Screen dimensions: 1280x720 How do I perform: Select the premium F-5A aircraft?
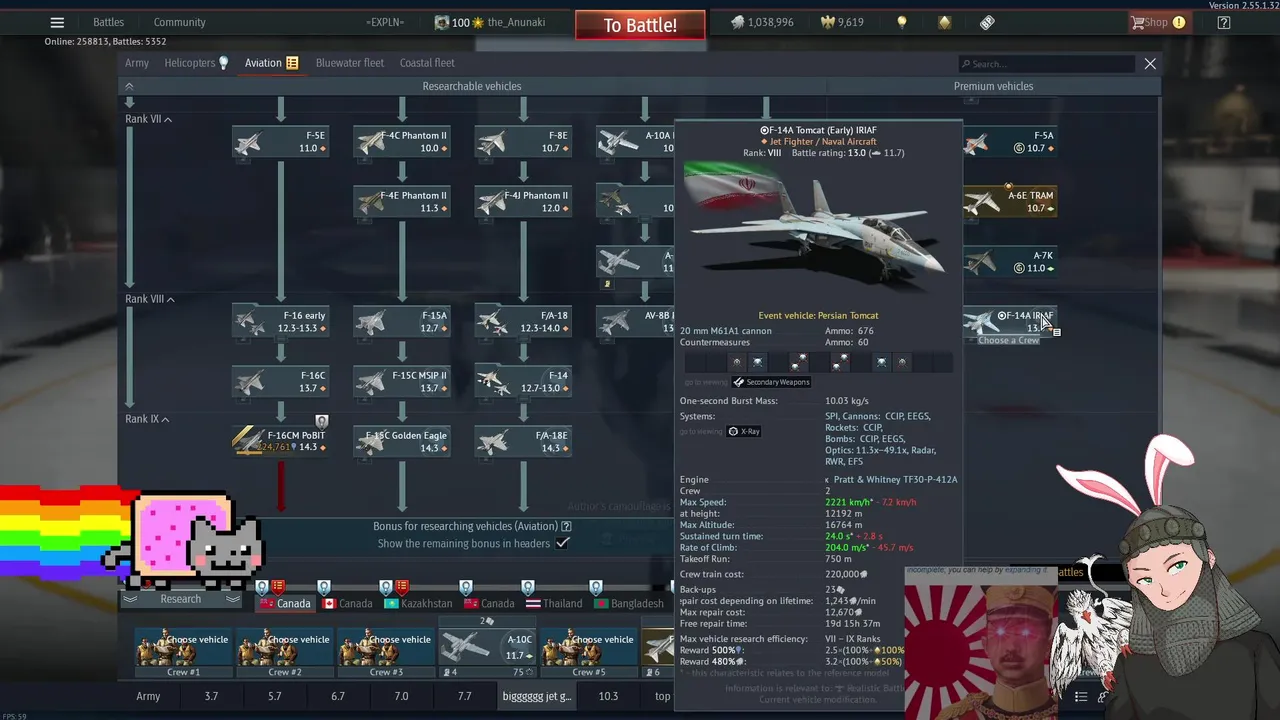click(x=1010, y=141)
